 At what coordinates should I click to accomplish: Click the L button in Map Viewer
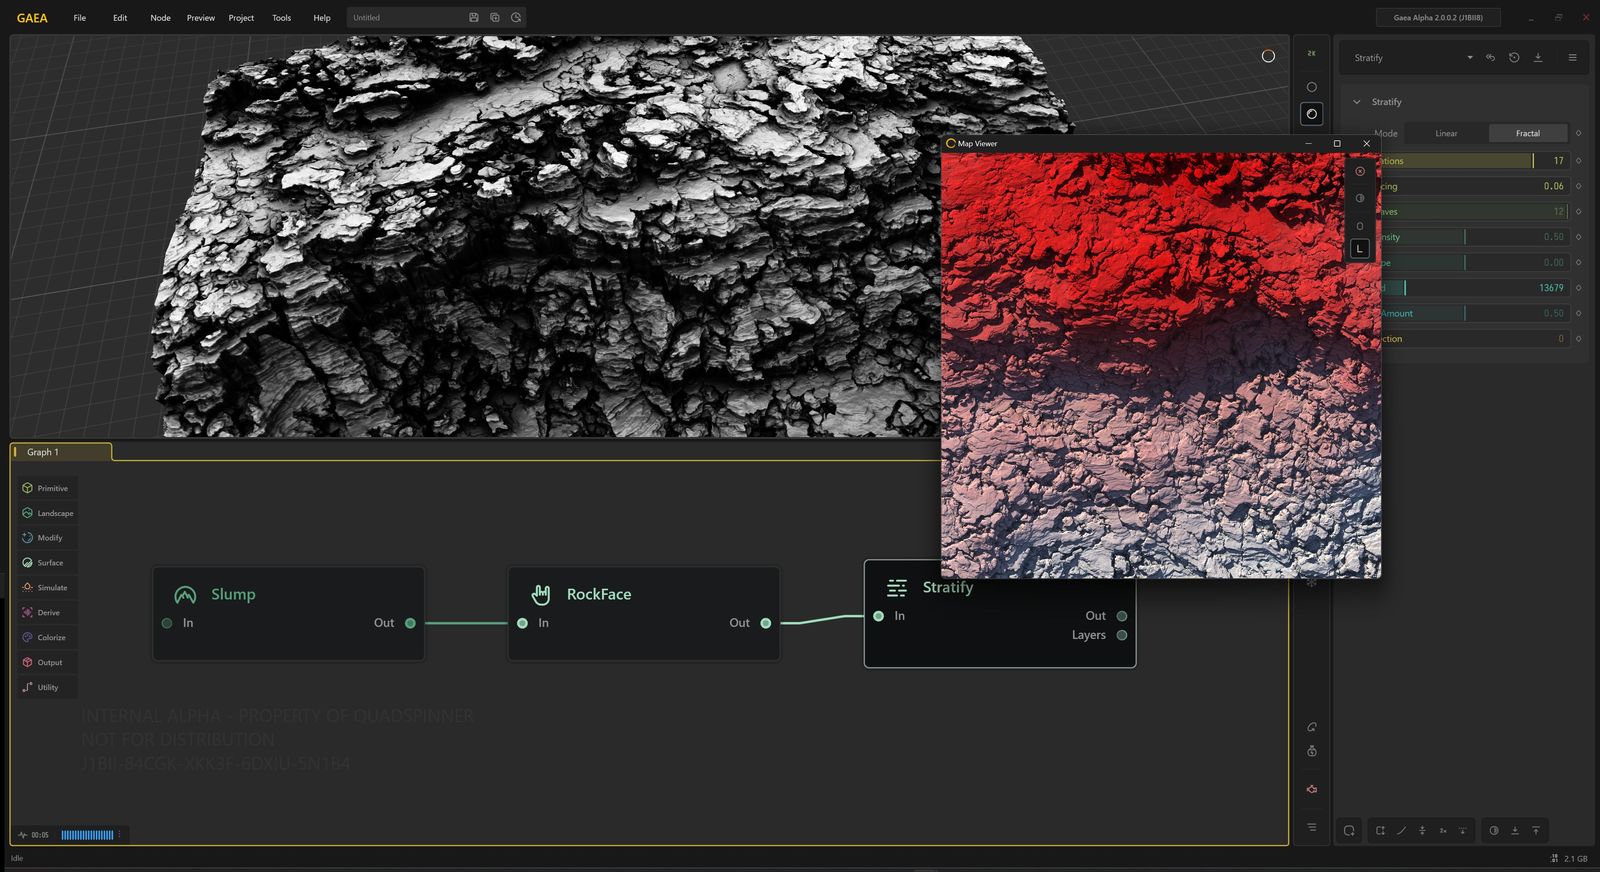1360,249
